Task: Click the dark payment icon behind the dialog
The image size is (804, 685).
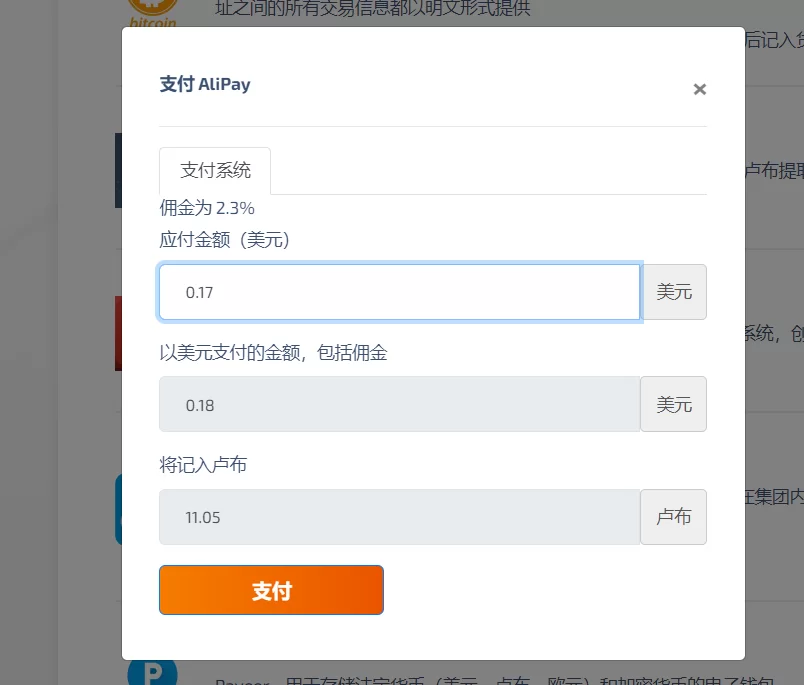Action: [118, 170]
